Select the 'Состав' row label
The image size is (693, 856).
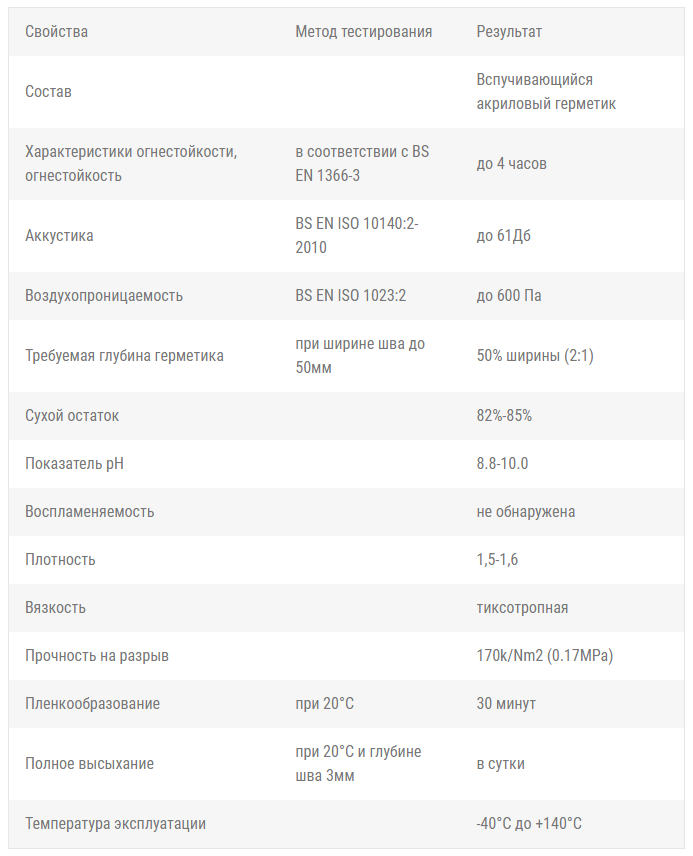(48, 91)
